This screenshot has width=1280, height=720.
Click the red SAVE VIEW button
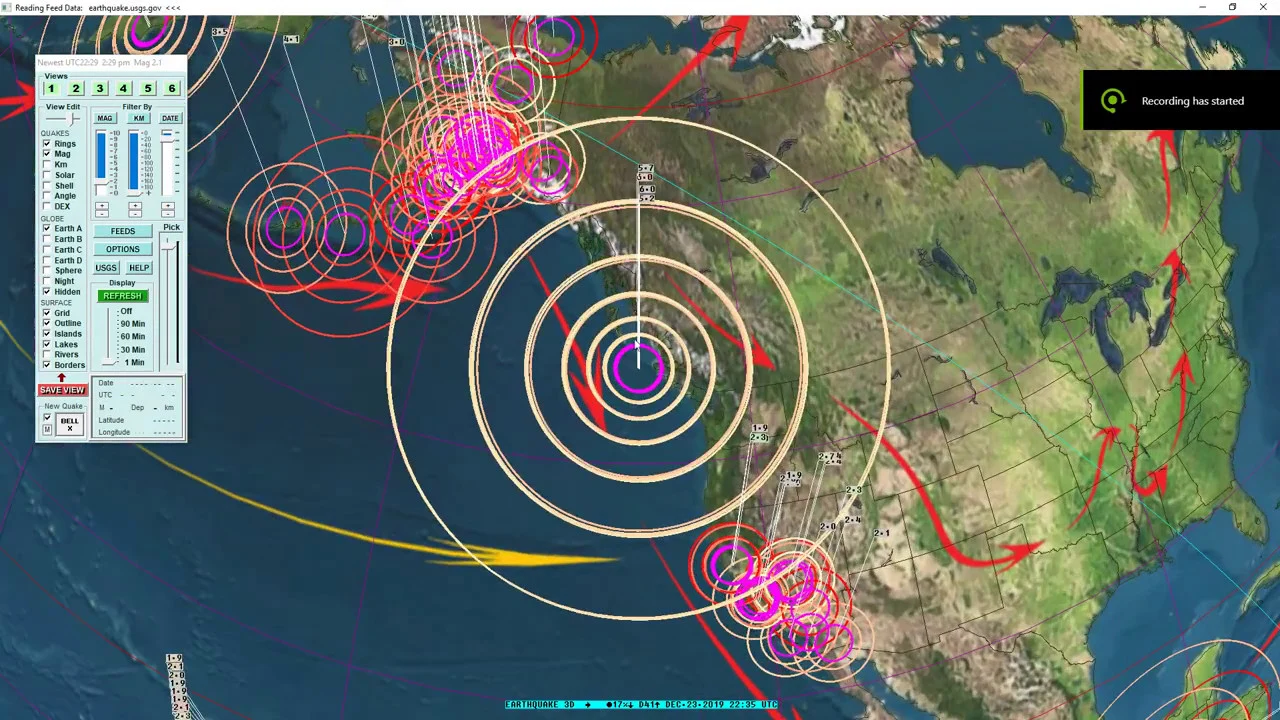tap(62, 390)
